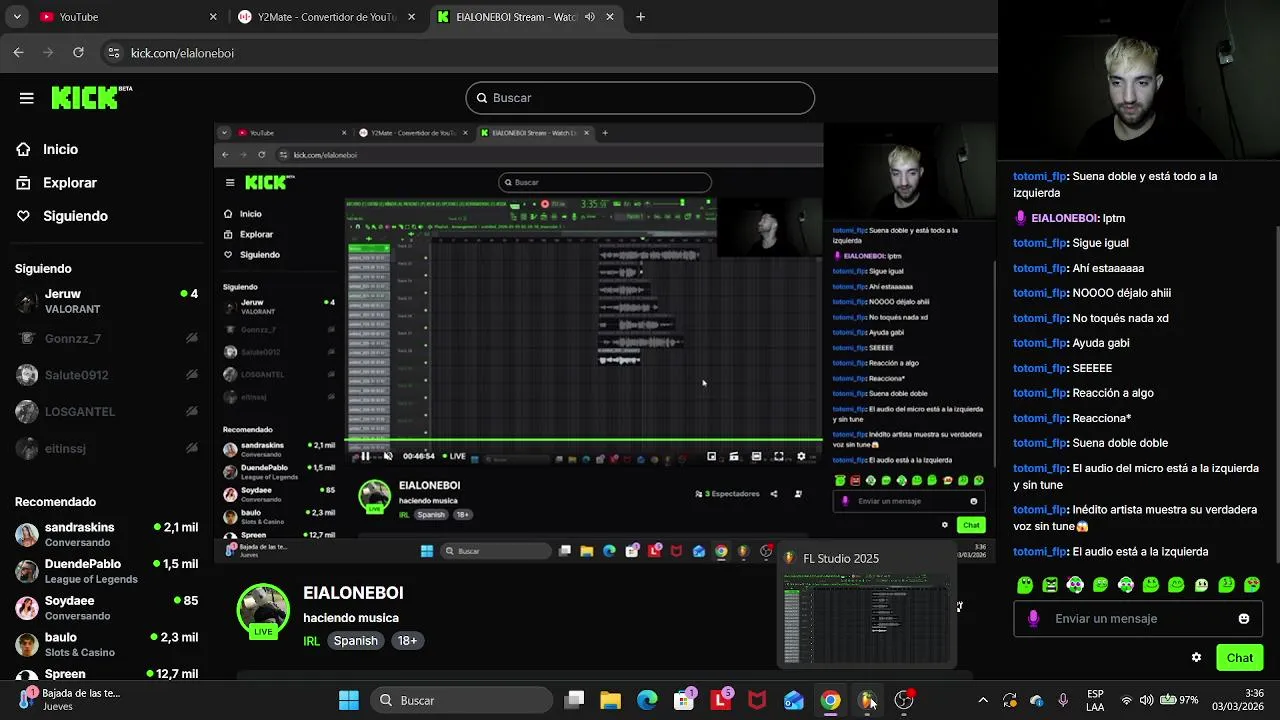Open the volume control in system tray
Image resolution: width=1280 pixels, height=720 pixels.
[1146, 701]
